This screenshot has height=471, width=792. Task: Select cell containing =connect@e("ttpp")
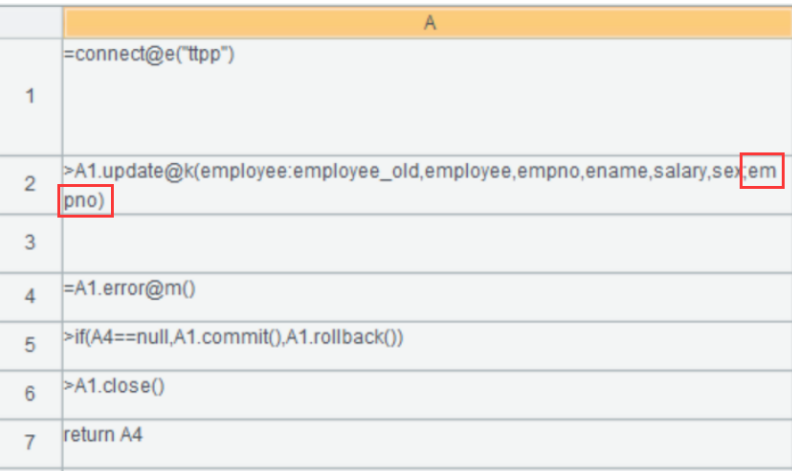coord(428,97)
